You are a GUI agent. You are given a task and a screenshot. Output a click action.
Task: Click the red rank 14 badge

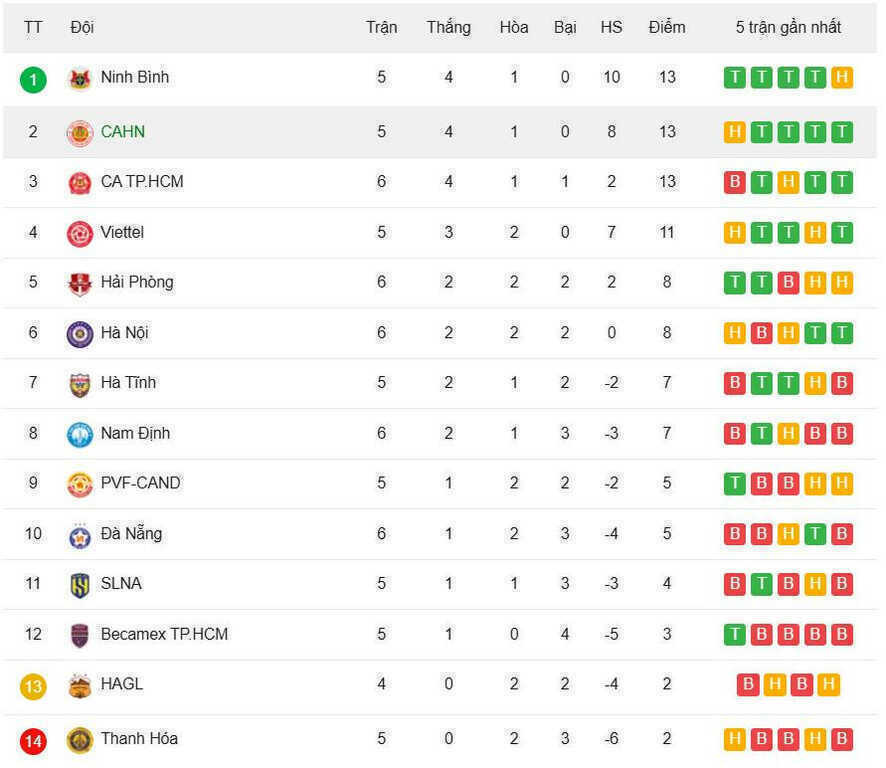coord(33,741)
